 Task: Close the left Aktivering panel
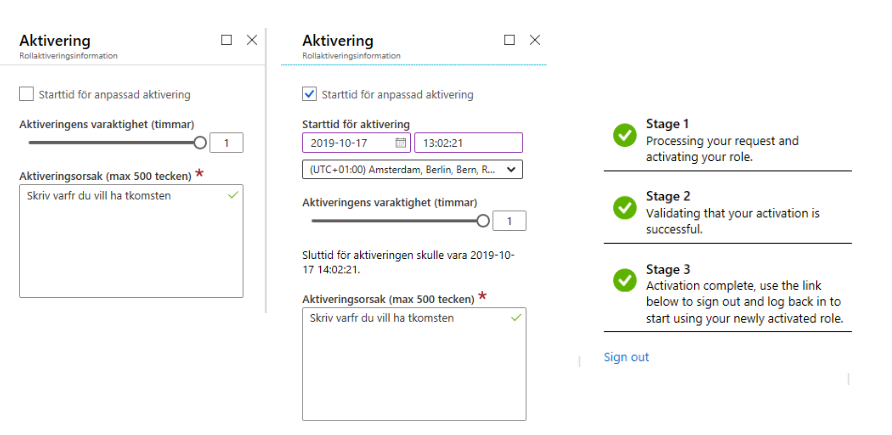coord(252,40)
